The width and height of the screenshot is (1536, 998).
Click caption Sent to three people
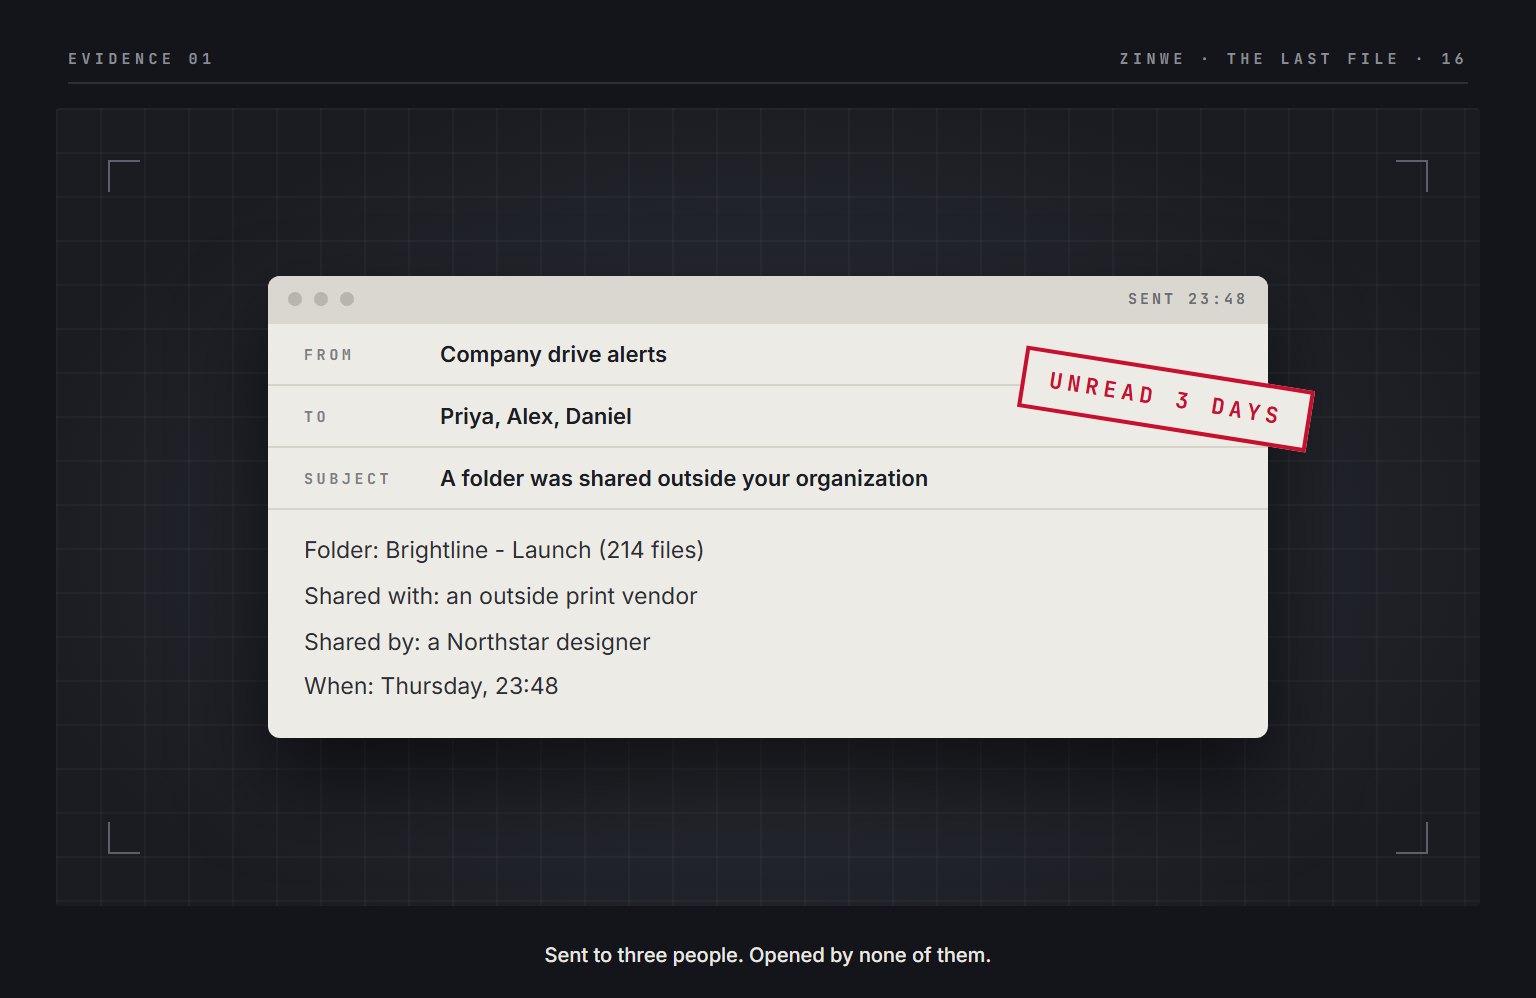point(768,955)
